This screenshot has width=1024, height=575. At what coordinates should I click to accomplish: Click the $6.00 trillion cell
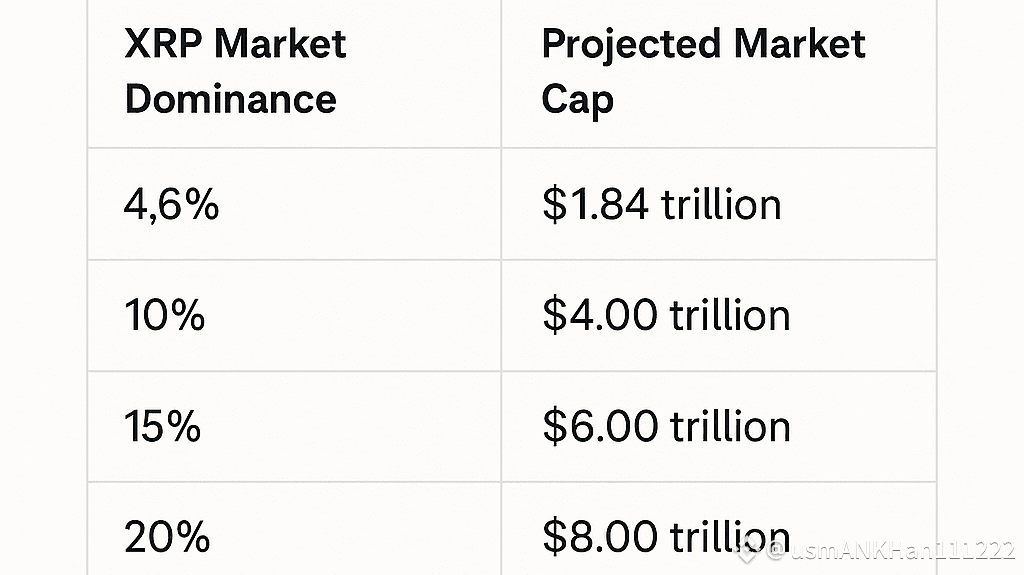pyautogui.click(x=666, y=427)
